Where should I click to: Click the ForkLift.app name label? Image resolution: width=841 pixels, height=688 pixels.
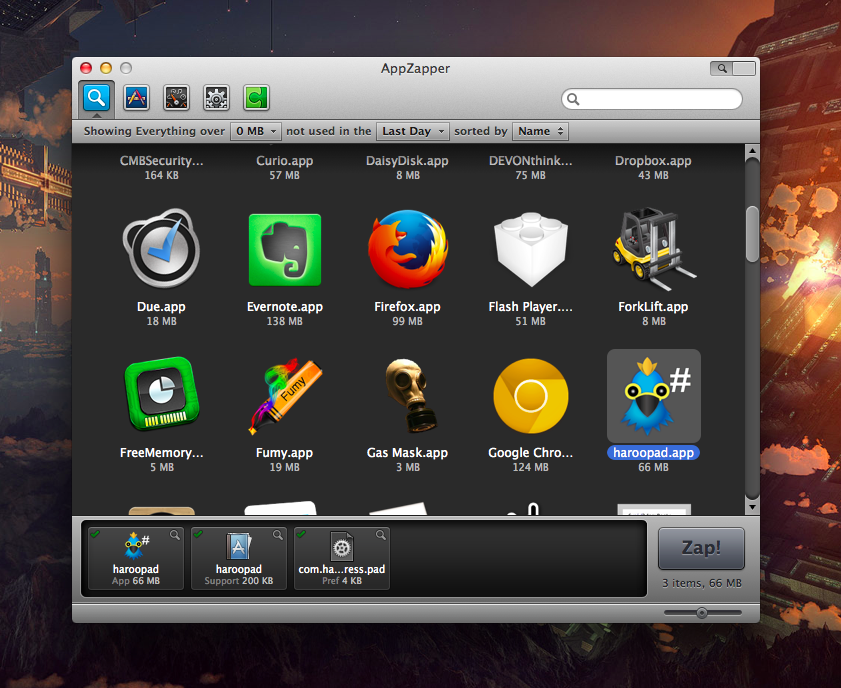pos(653,307)
